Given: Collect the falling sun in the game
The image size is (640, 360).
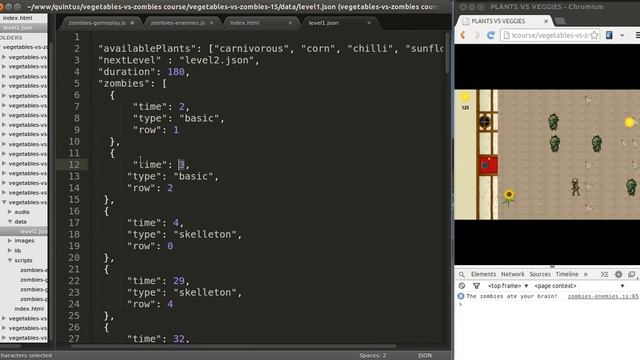Looking at the screenshot, I should click(630, 122).
